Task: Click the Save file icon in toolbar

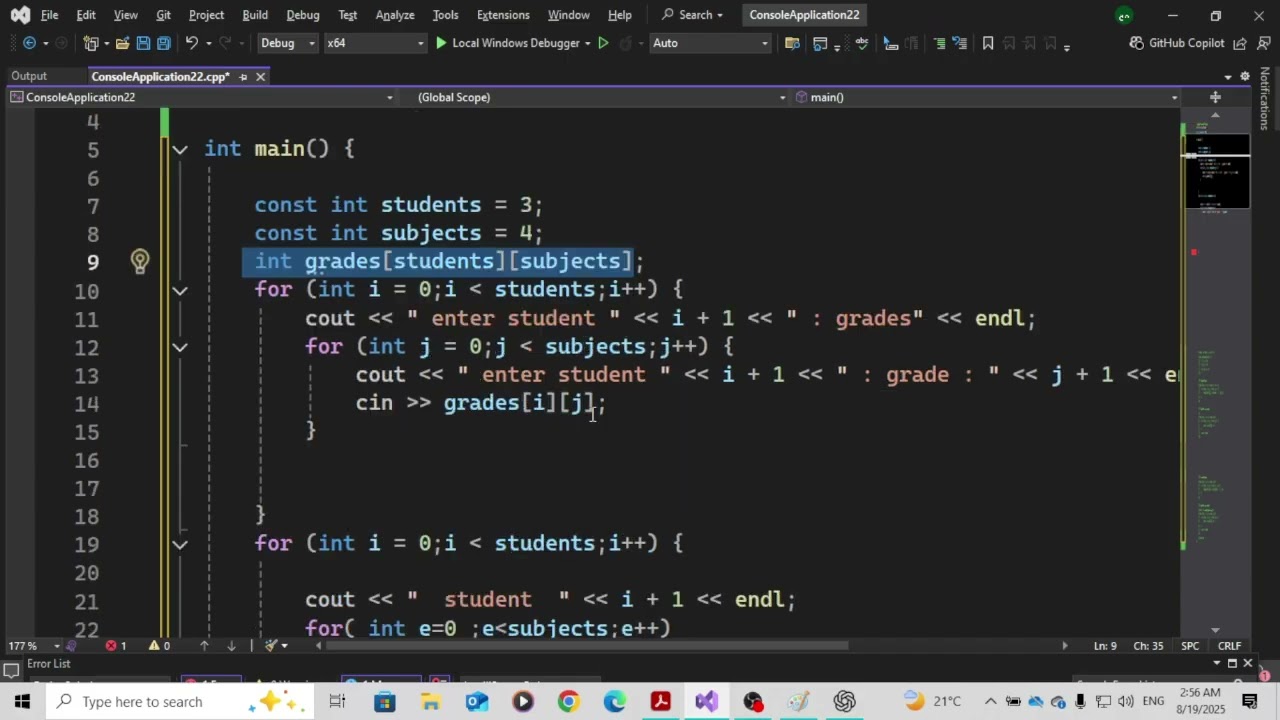Action: (143, 43)
